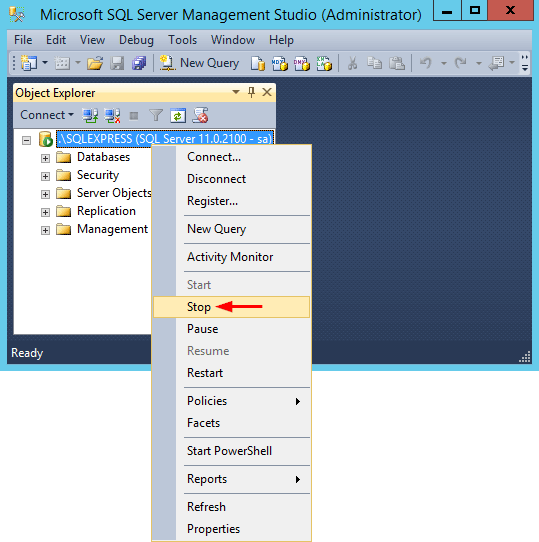The image size is (539, 542).
Task: Open the Tools menu
Action: 182,40
